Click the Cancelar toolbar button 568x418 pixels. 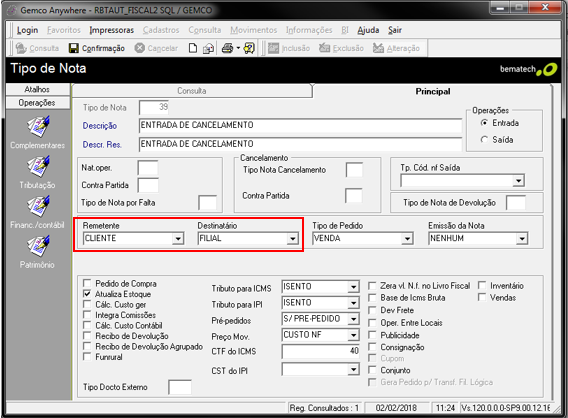[x=156, y=48]
